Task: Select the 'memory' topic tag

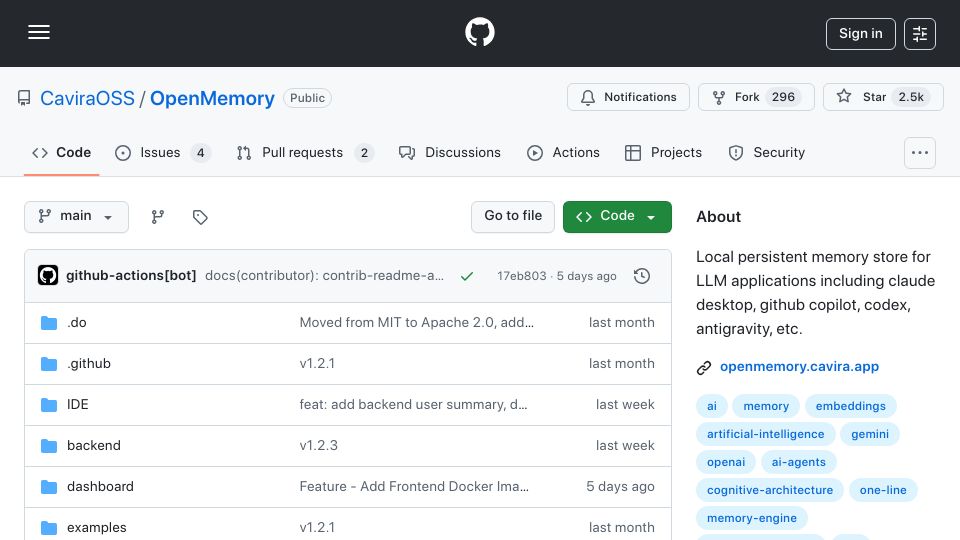Action: [766, 406]
